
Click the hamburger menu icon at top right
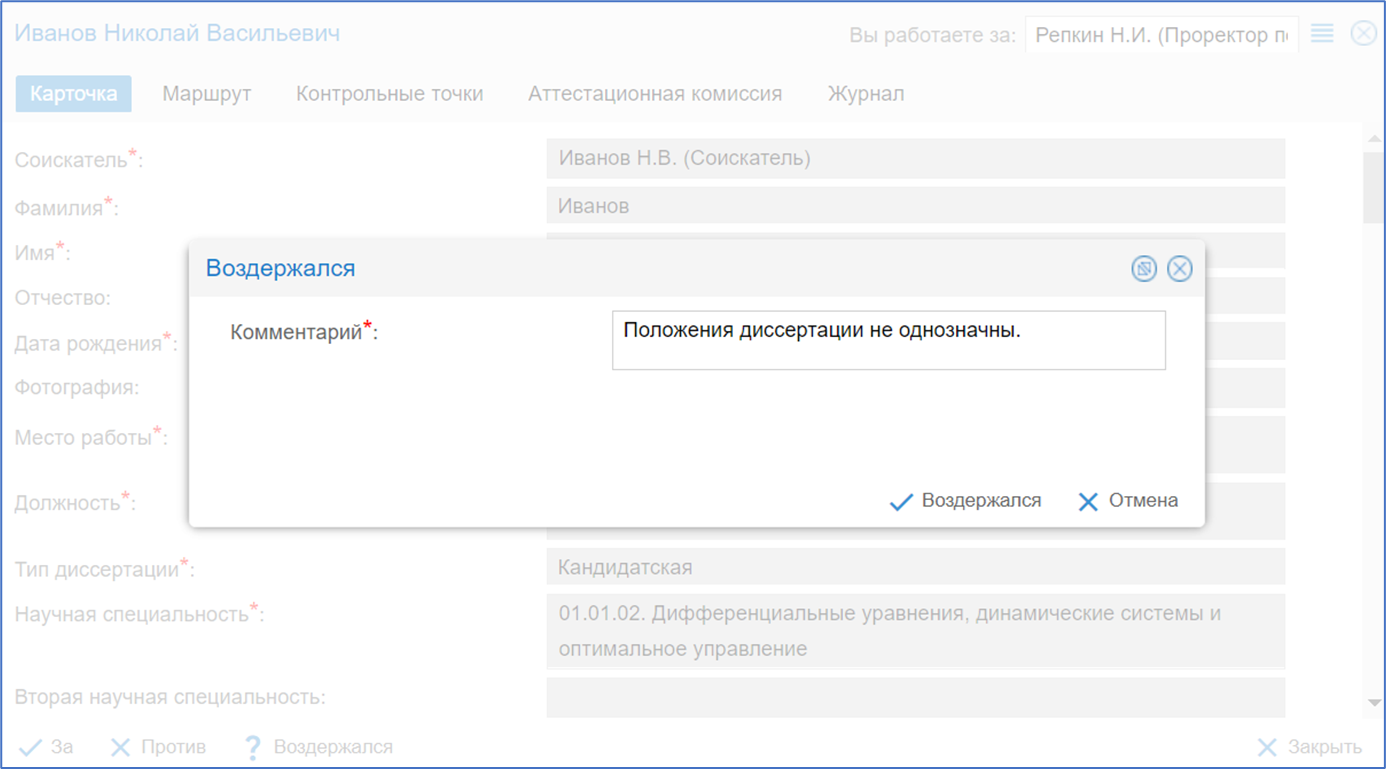[x=1322, y=34]
